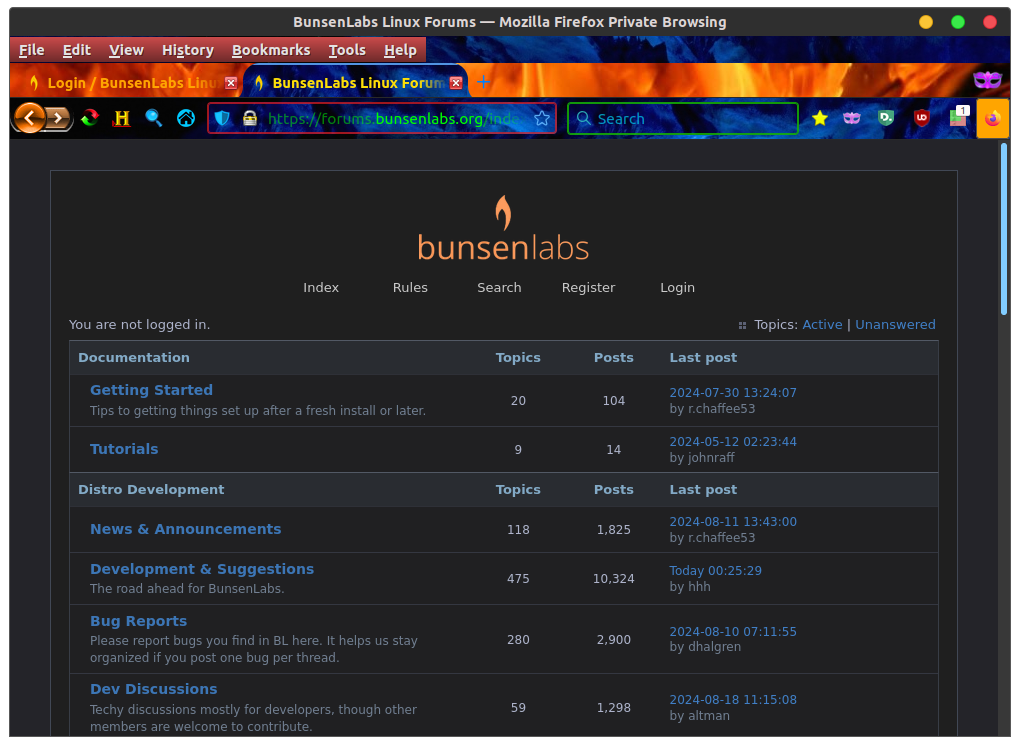Click the magnifier find icon in toolbar
1020x746 pixels.
(154, 118)
